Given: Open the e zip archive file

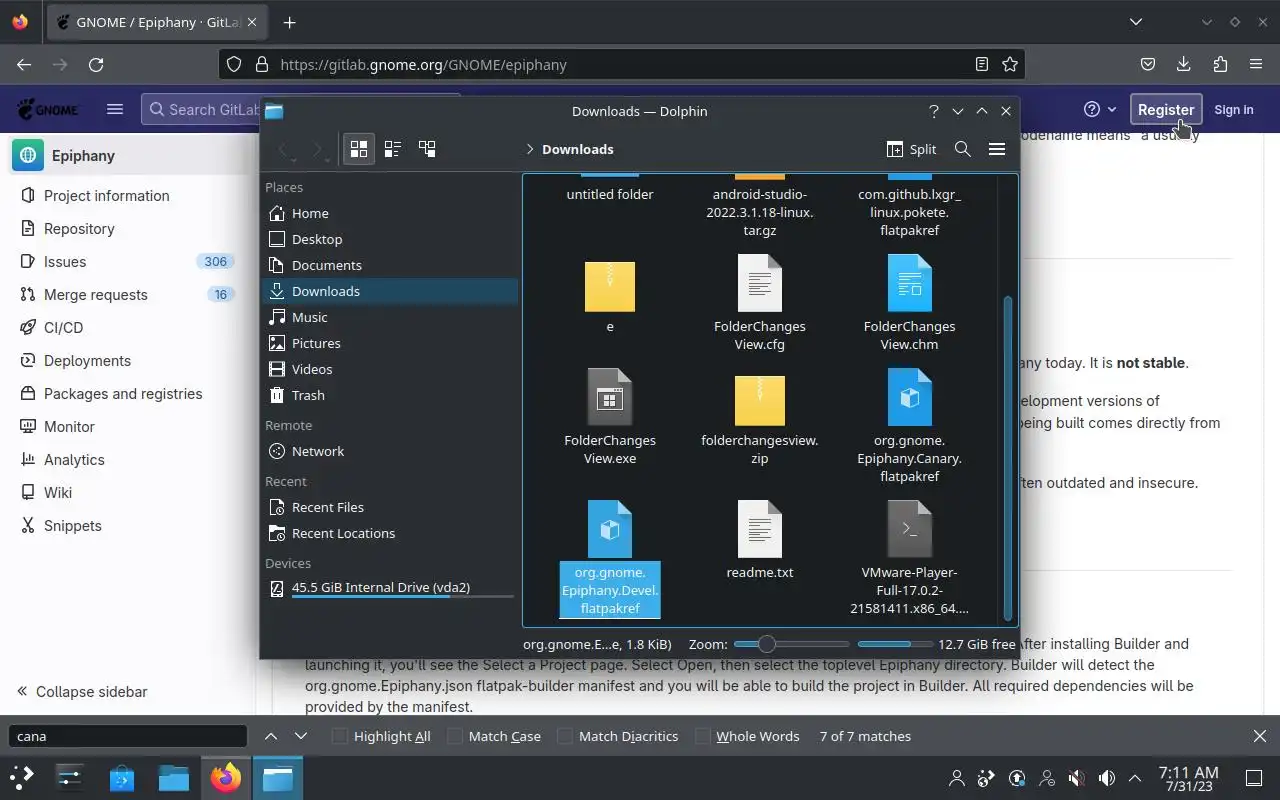Looking at the screenshot, I should [x=610, y=295].
